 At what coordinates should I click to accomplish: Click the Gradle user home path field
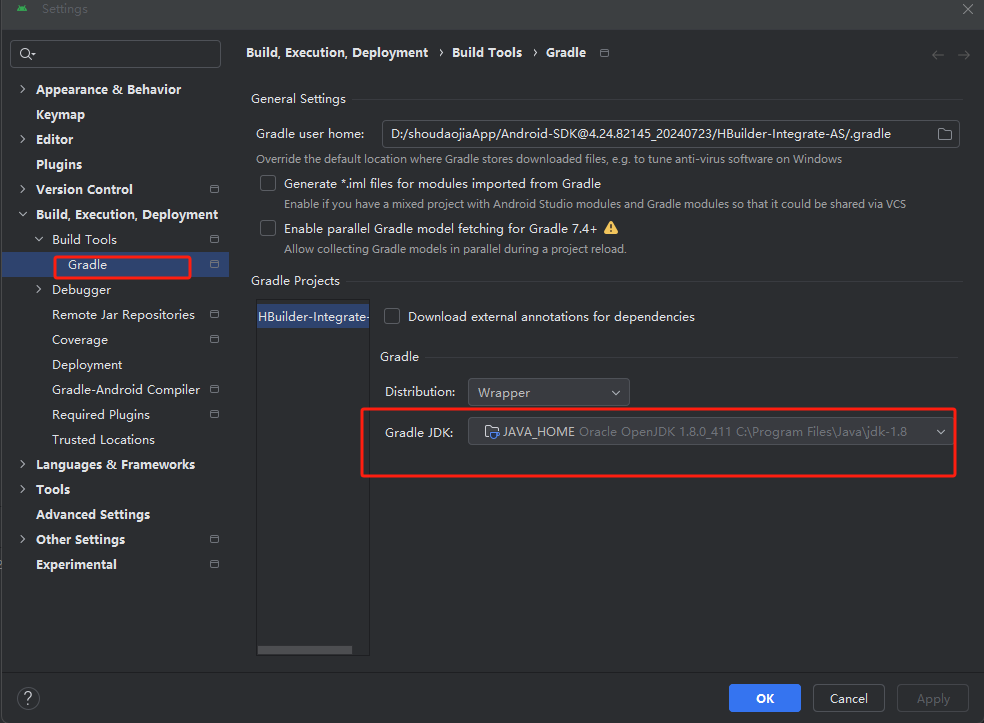[x=670, y=134]
